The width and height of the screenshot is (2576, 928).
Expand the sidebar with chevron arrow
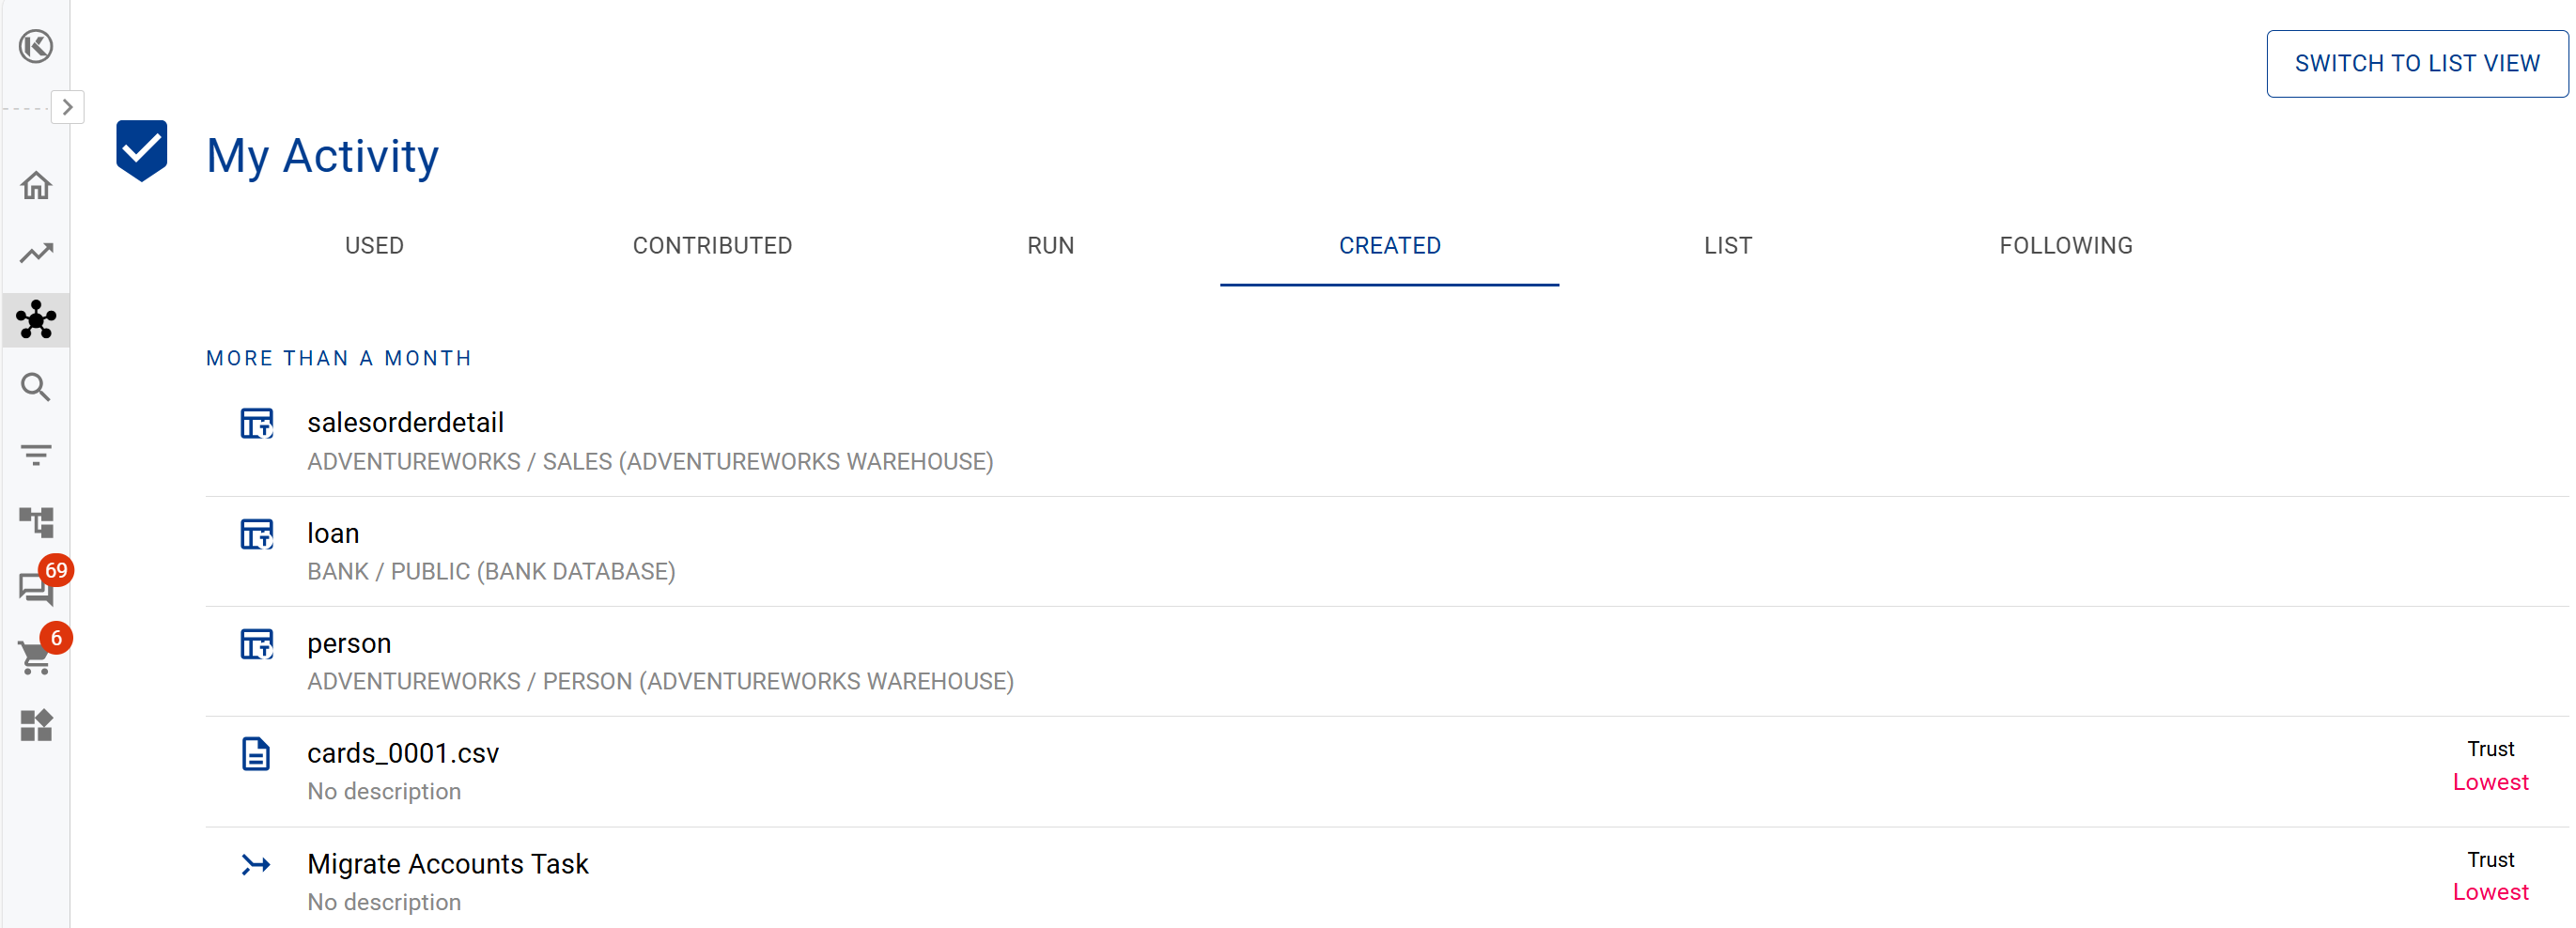[67, 107]
